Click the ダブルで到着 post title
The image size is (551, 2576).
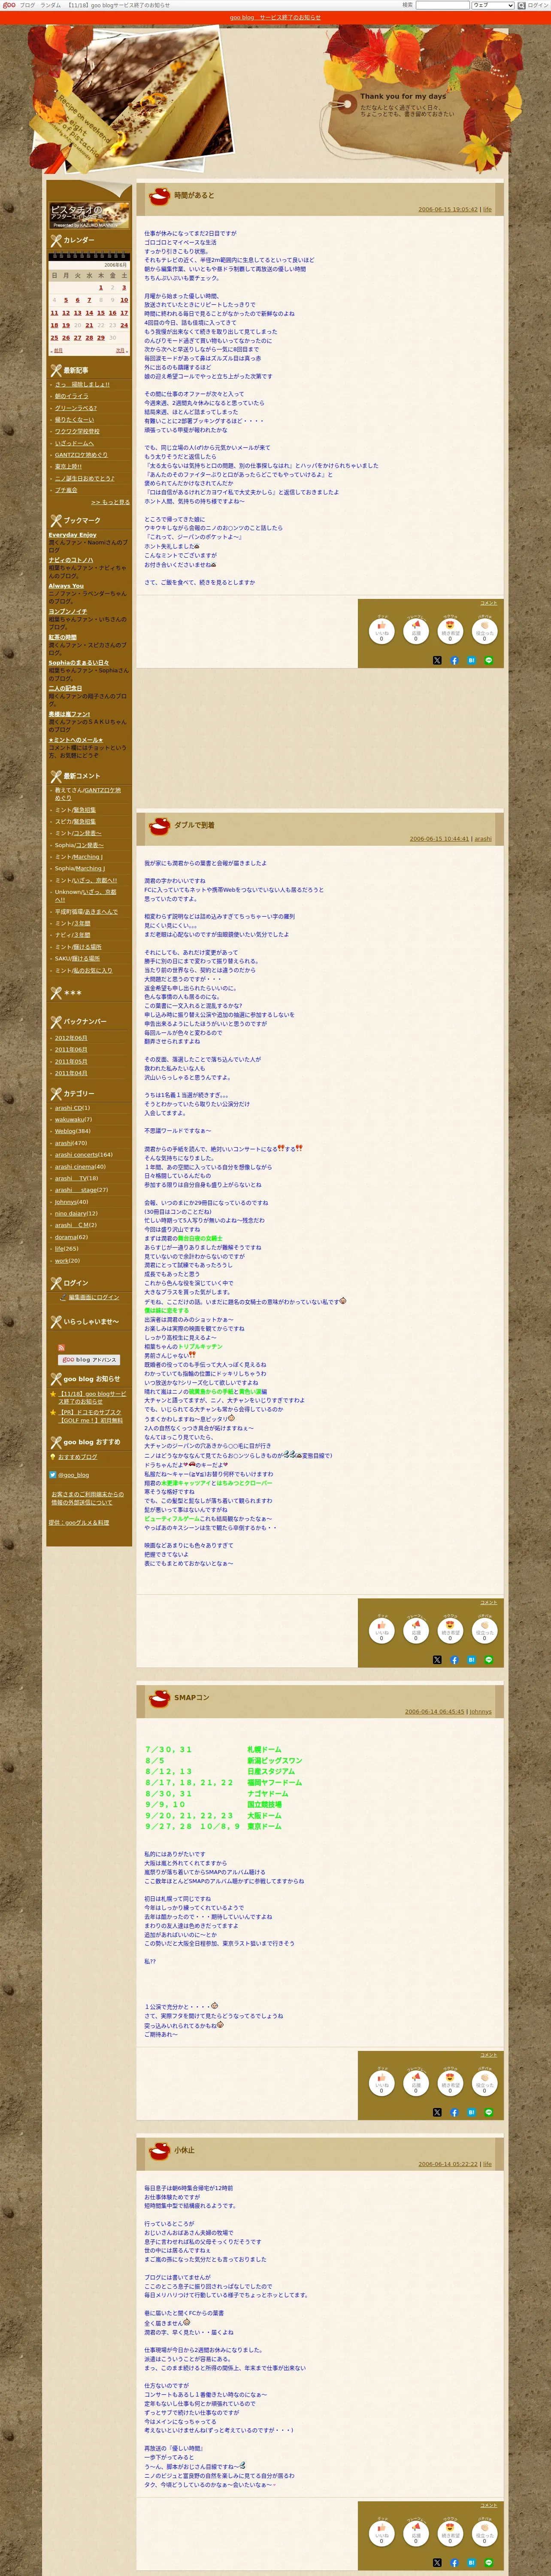pos(194,825)
